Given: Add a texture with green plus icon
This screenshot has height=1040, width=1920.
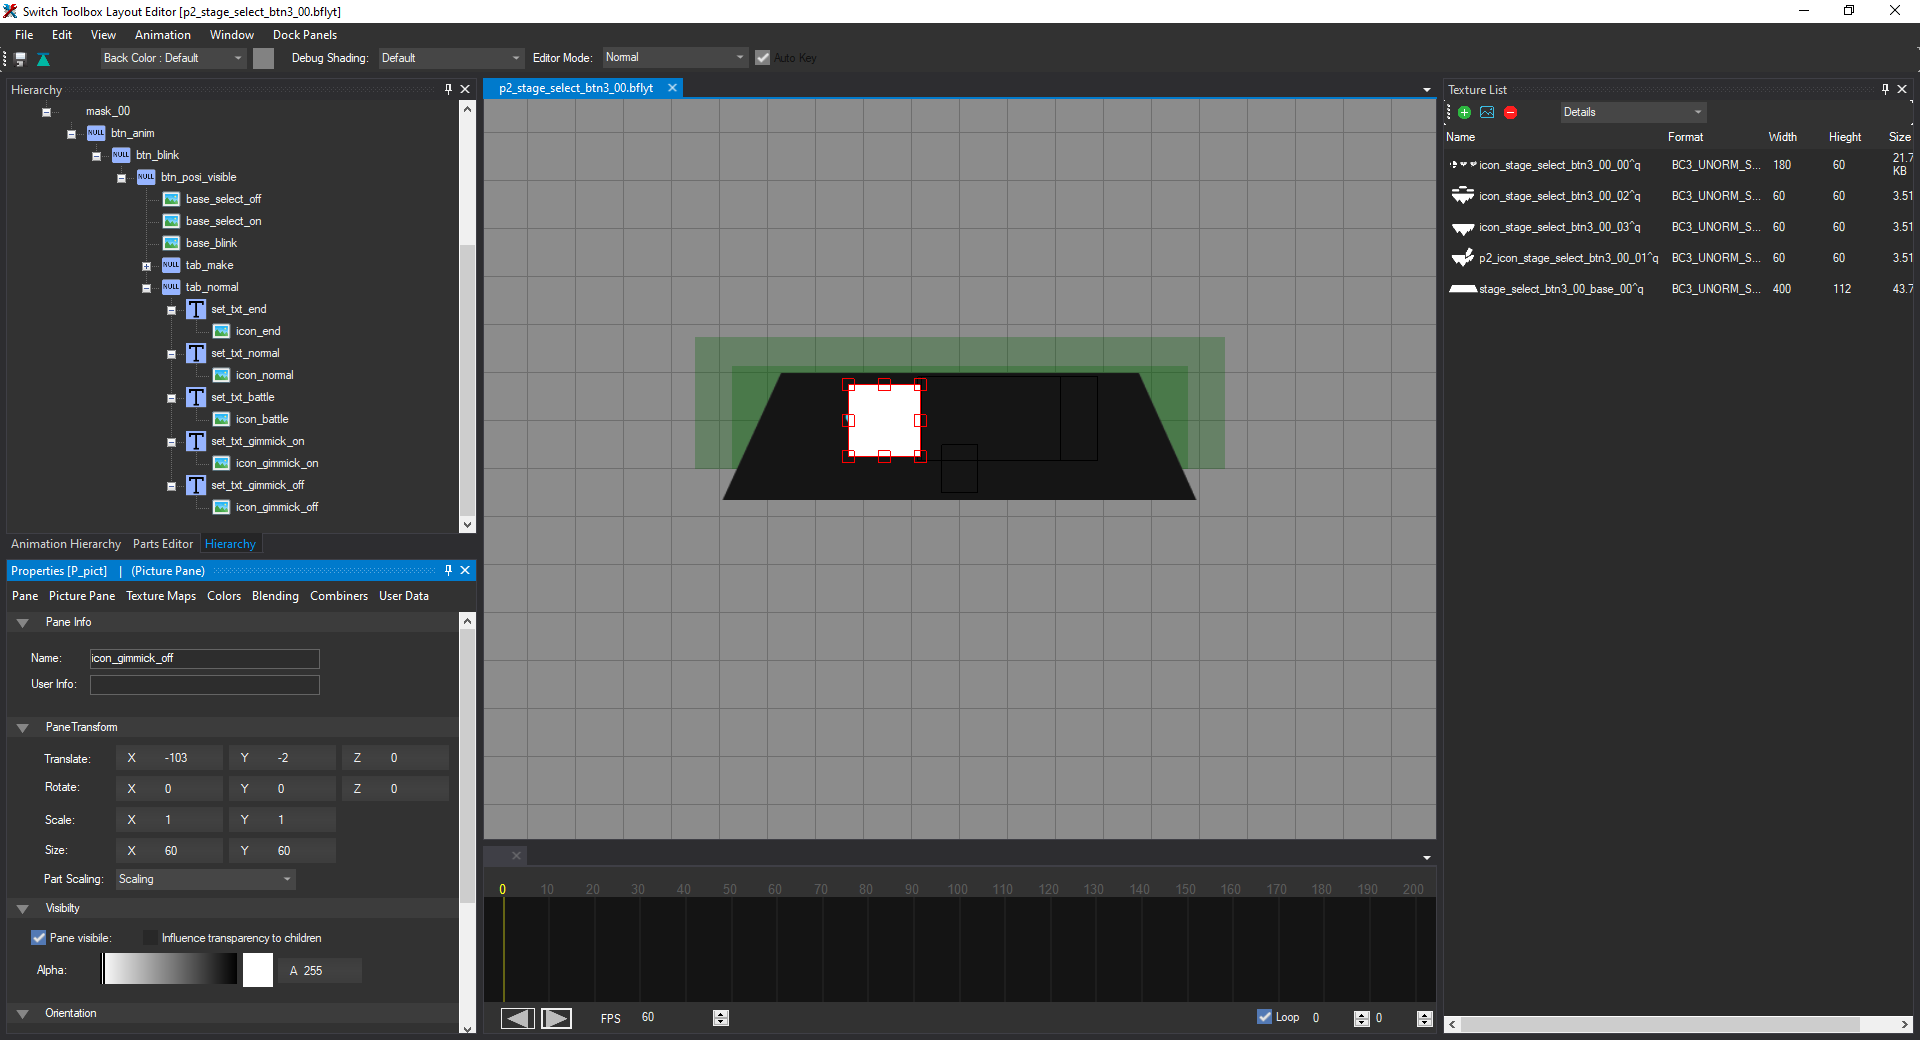Looking at the screenshot, I should click(x=1464, y=113).
